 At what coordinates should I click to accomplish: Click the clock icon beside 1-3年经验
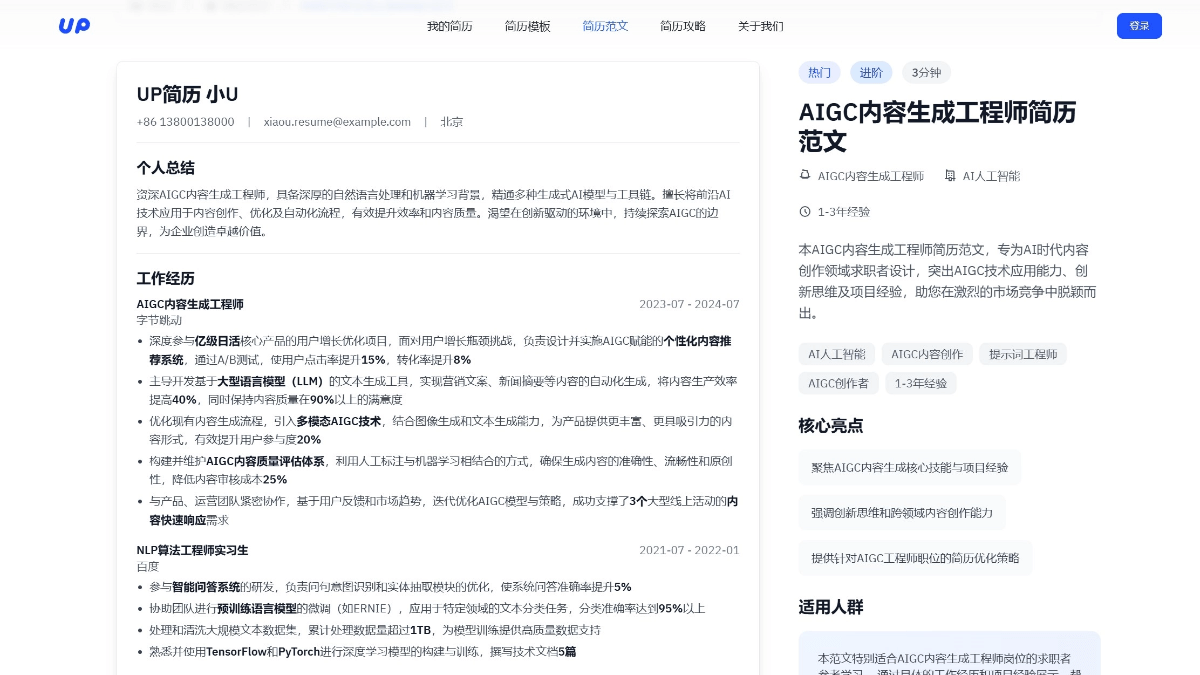point(805,212)
